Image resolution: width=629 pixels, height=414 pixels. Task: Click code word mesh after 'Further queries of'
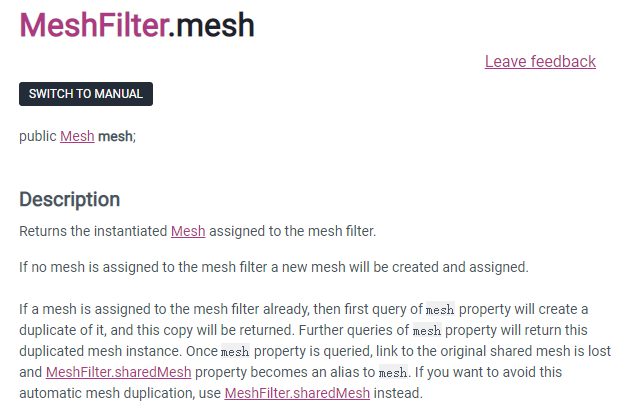(427, 330)
